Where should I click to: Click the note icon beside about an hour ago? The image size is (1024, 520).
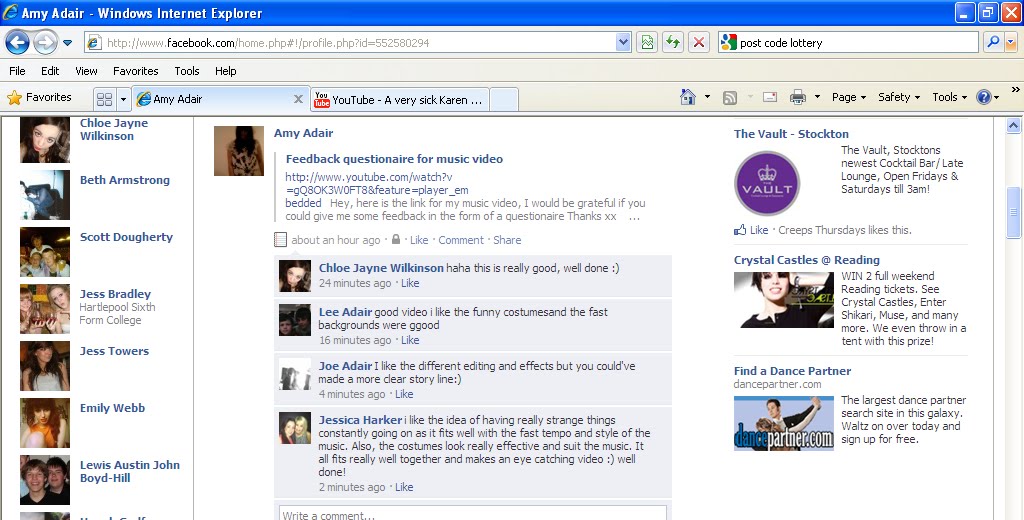tap(280, 240)
